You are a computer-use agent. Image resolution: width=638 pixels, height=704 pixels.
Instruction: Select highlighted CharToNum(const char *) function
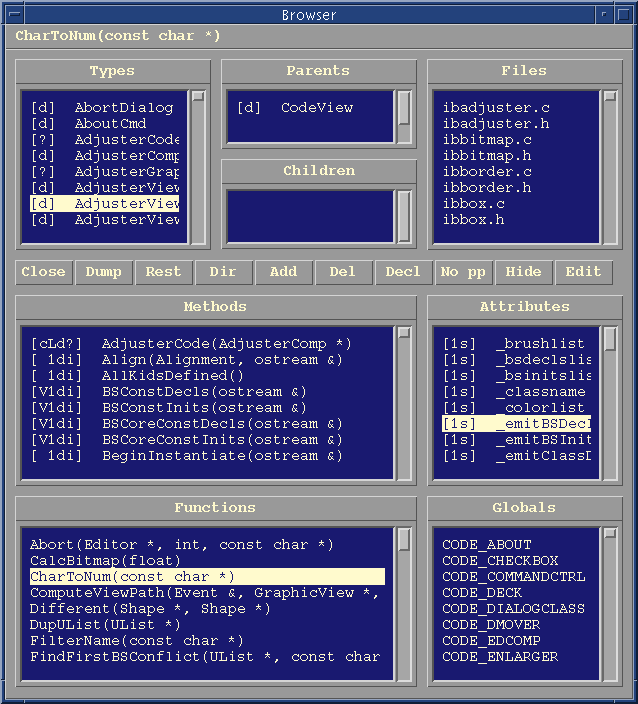[x=207, y=577]
